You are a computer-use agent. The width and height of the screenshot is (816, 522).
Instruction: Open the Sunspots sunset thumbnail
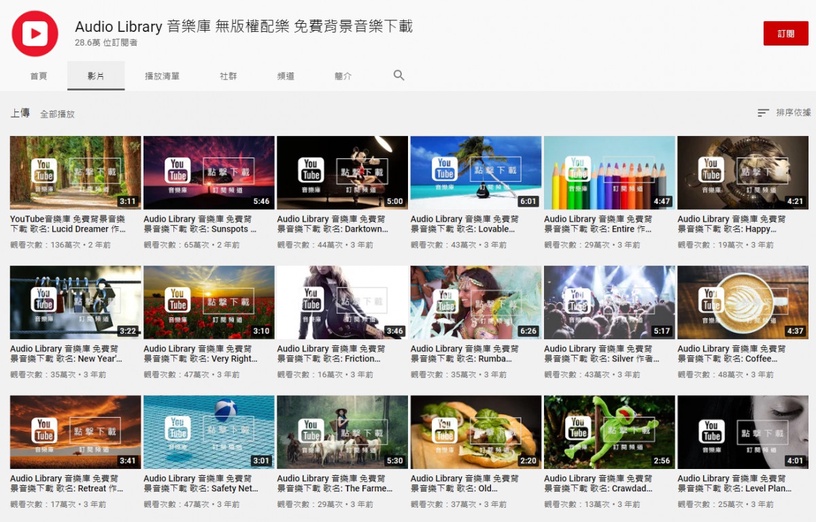pyautogui.click(x=209, y=173)
